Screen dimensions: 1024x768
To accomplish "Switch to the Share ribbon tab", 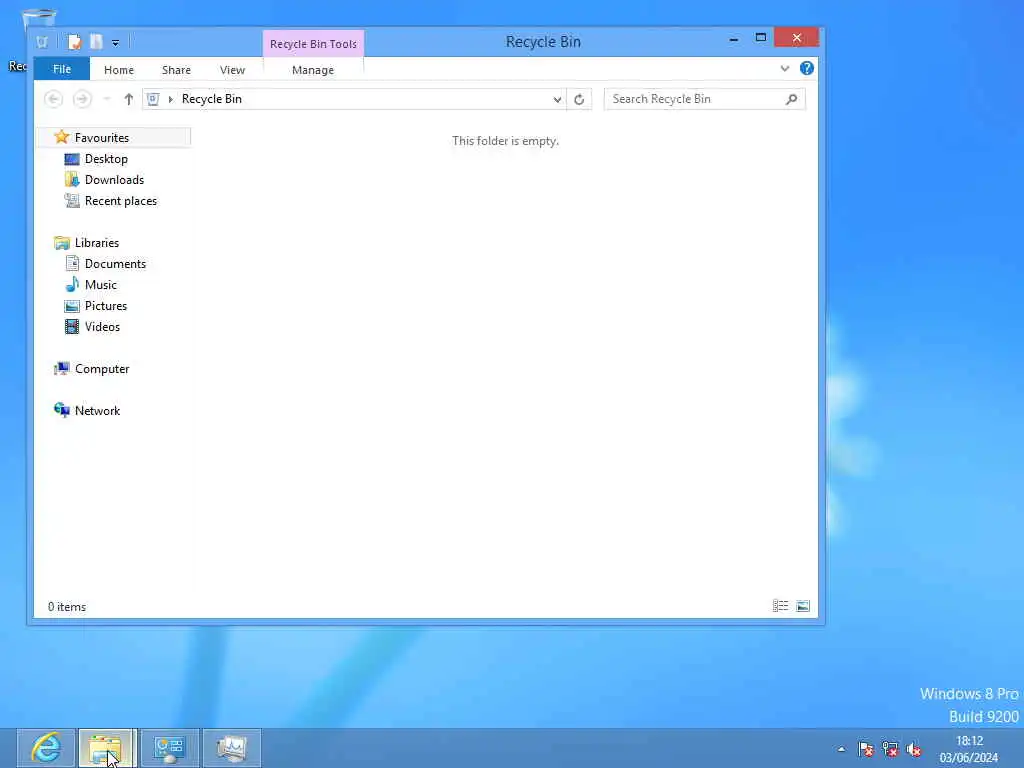I will tap(176, 70).
